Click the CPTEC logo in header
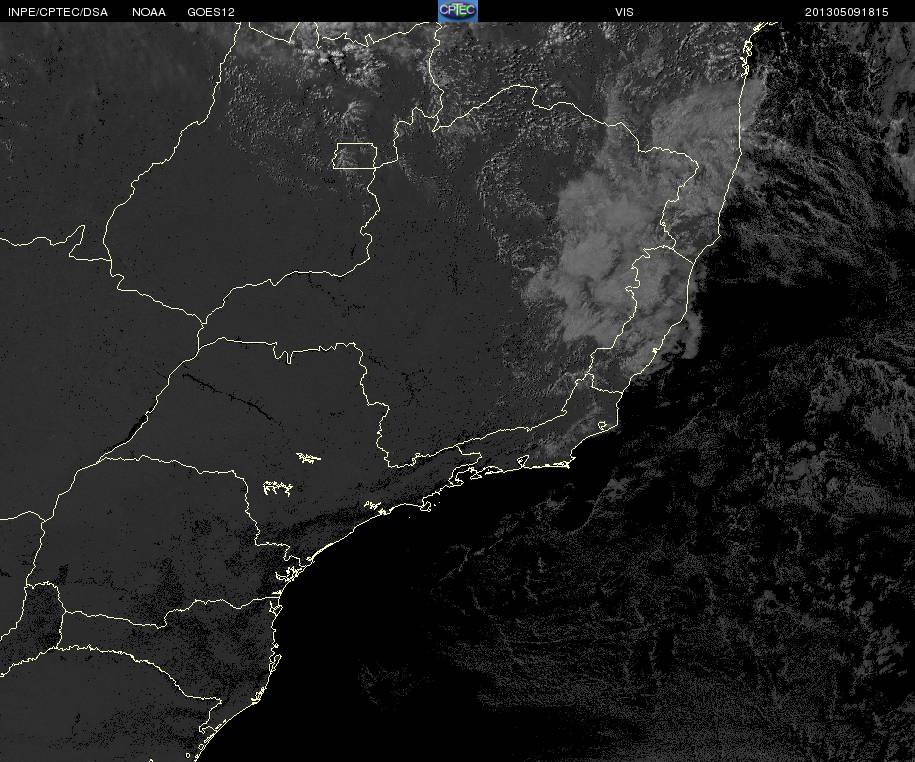915x762 pixels. click(x=458, y=11)
